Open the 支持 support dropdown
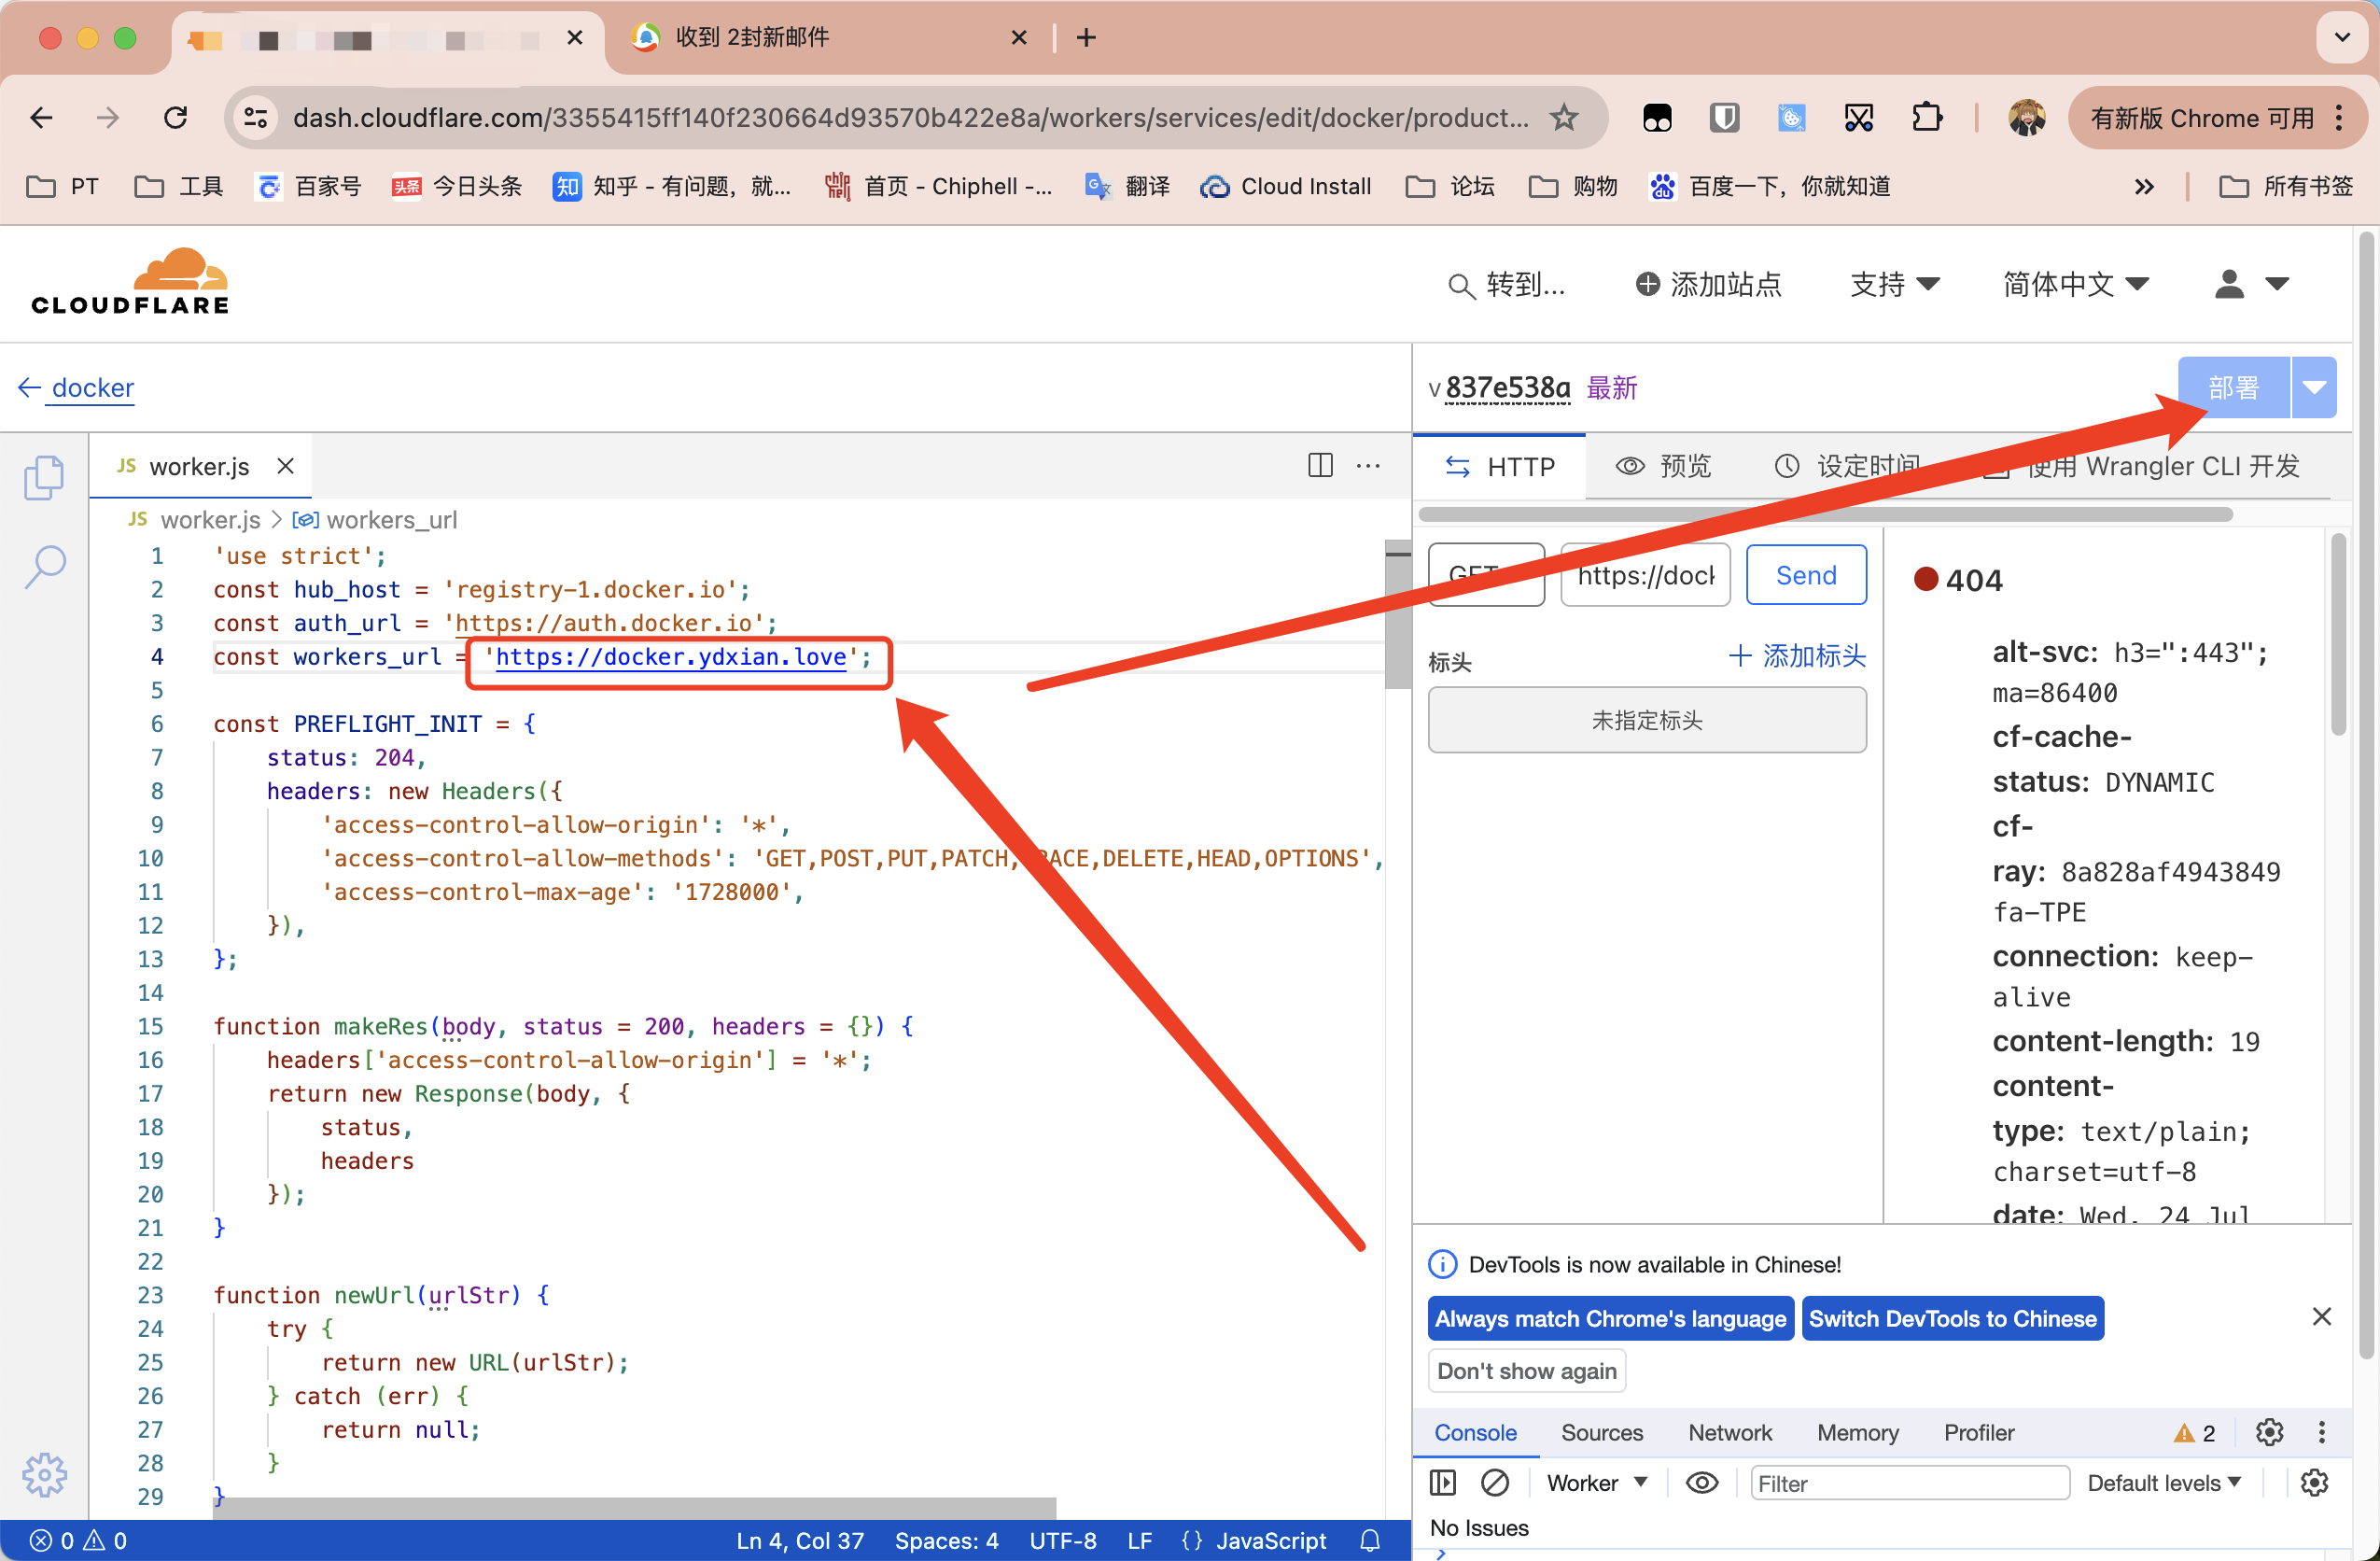 pyautogui.click(x=1894, y=284)
